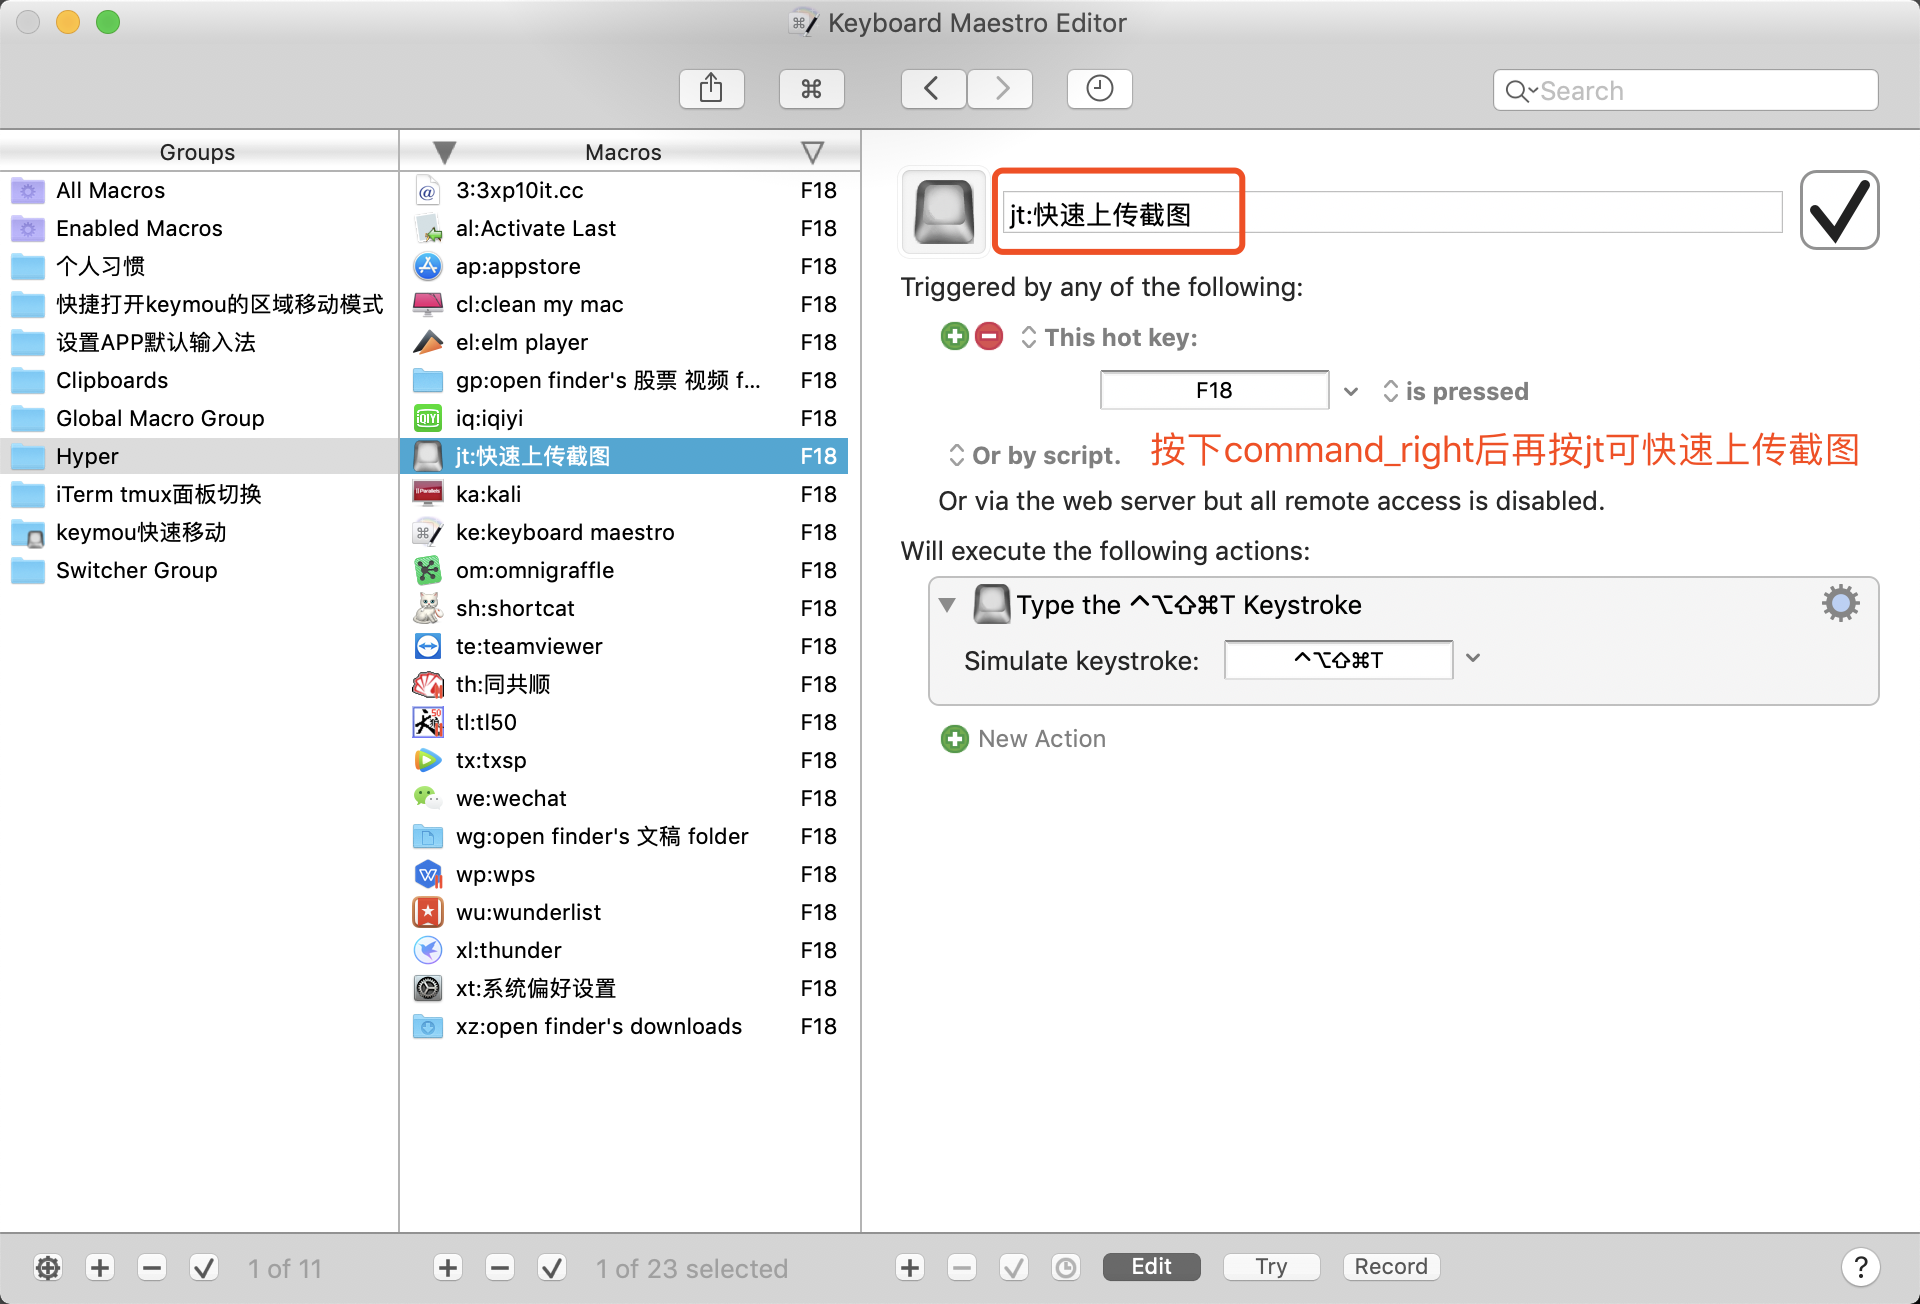Toggle the enable group checkmark button

point(204,1268)
